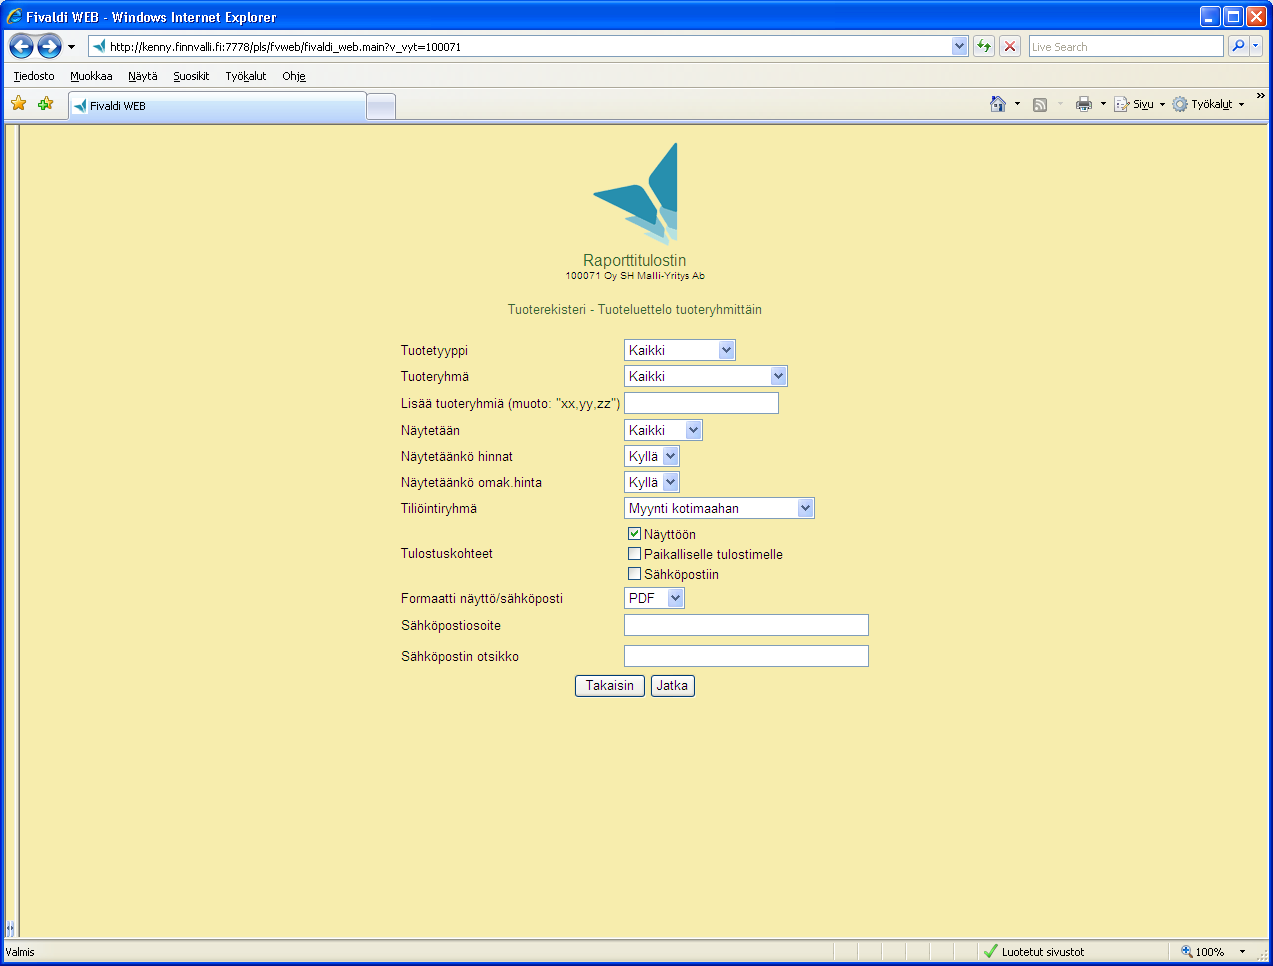Expand the address bar history dropdown
Viewport: 1273px width, 966px height.
coord(960,46)
